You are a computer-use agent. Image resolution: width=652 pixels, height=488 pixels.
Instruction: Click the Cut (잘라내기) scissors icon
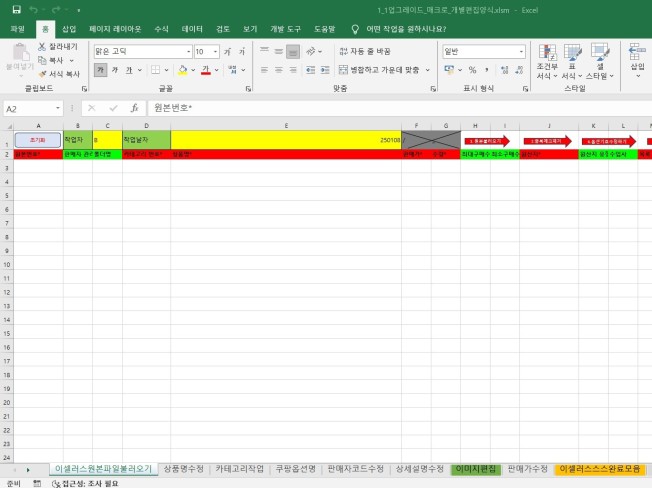(42, 46)
